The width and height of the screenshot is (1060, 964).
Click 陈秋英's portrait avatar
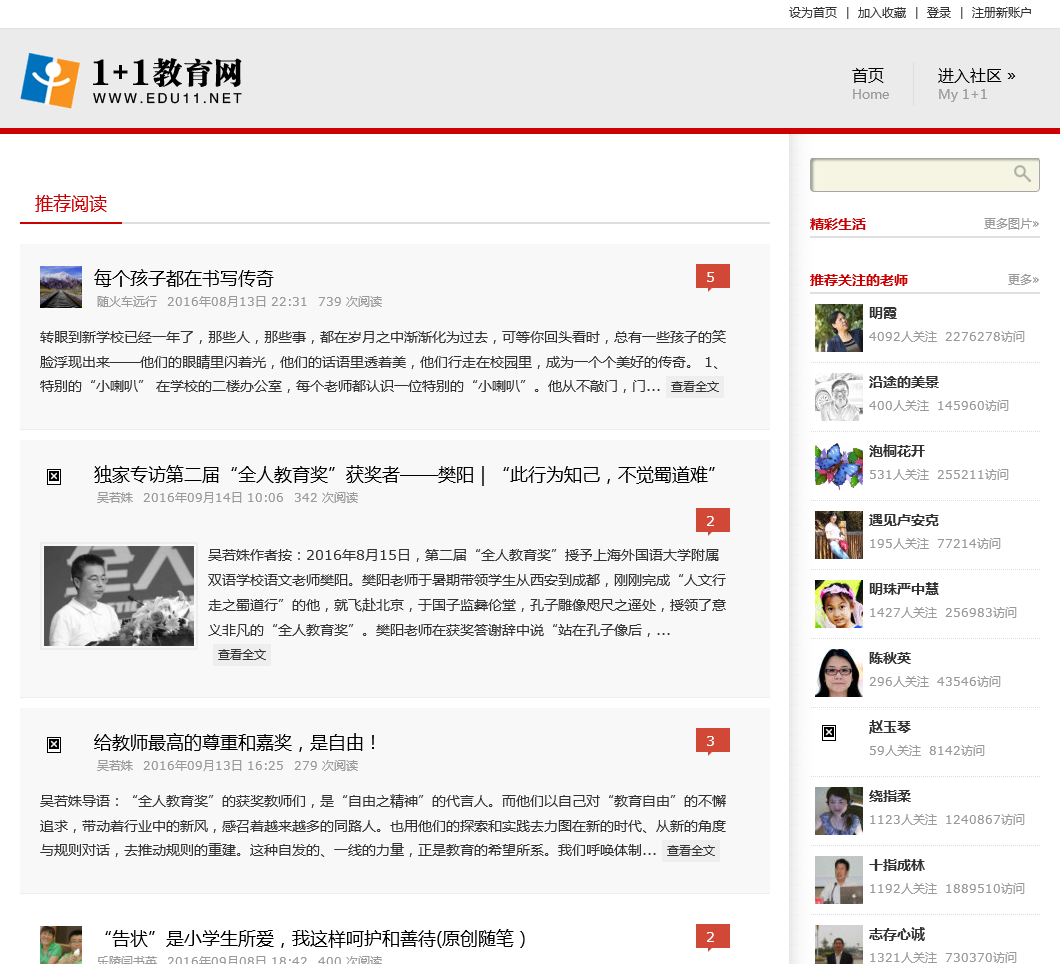pos(838,673)
